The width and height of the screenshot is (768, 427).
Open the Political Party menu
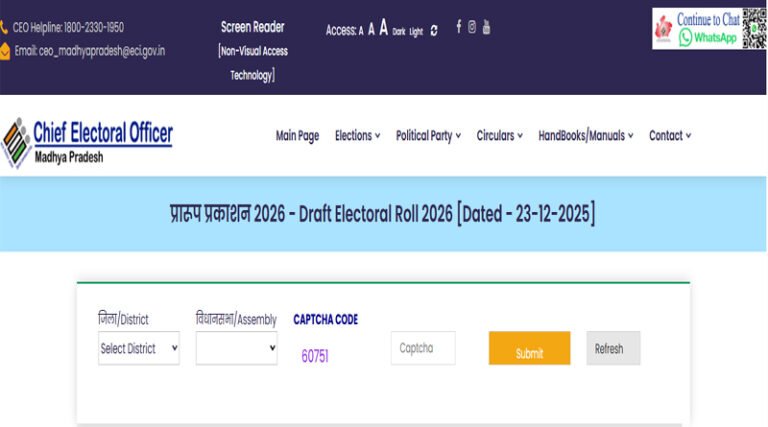(x=428, y=136)
